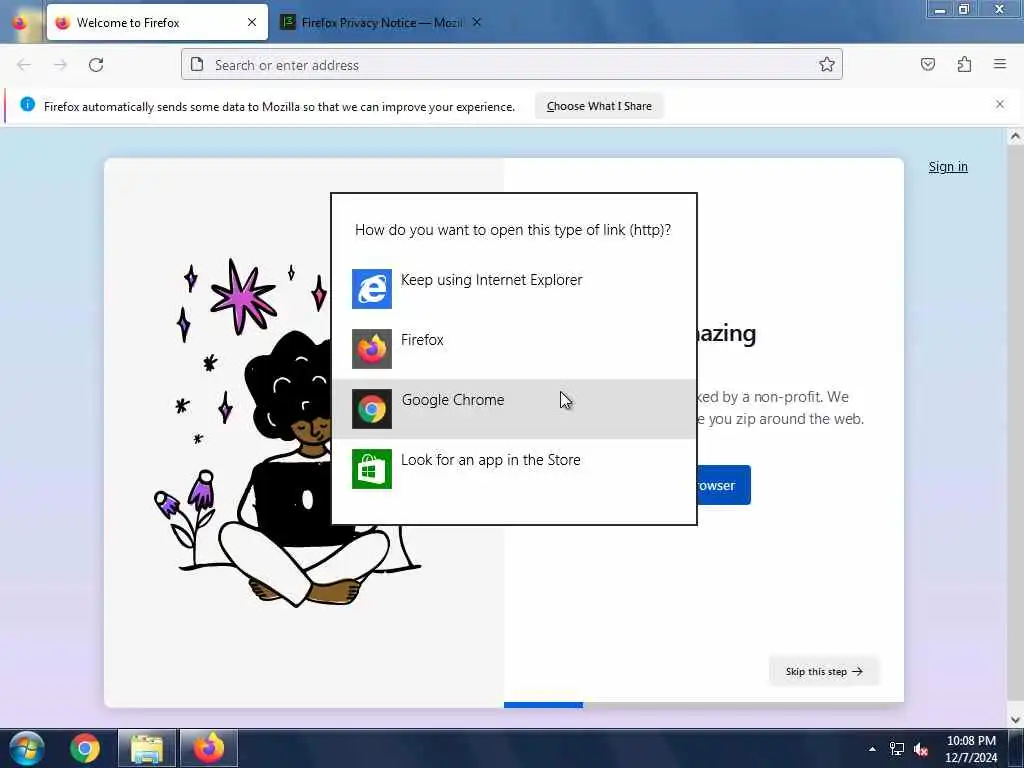The height and width of the screenshot is (768, 1024).
Task: Focus the Search or enter address bar
Action: coord(512,65)
